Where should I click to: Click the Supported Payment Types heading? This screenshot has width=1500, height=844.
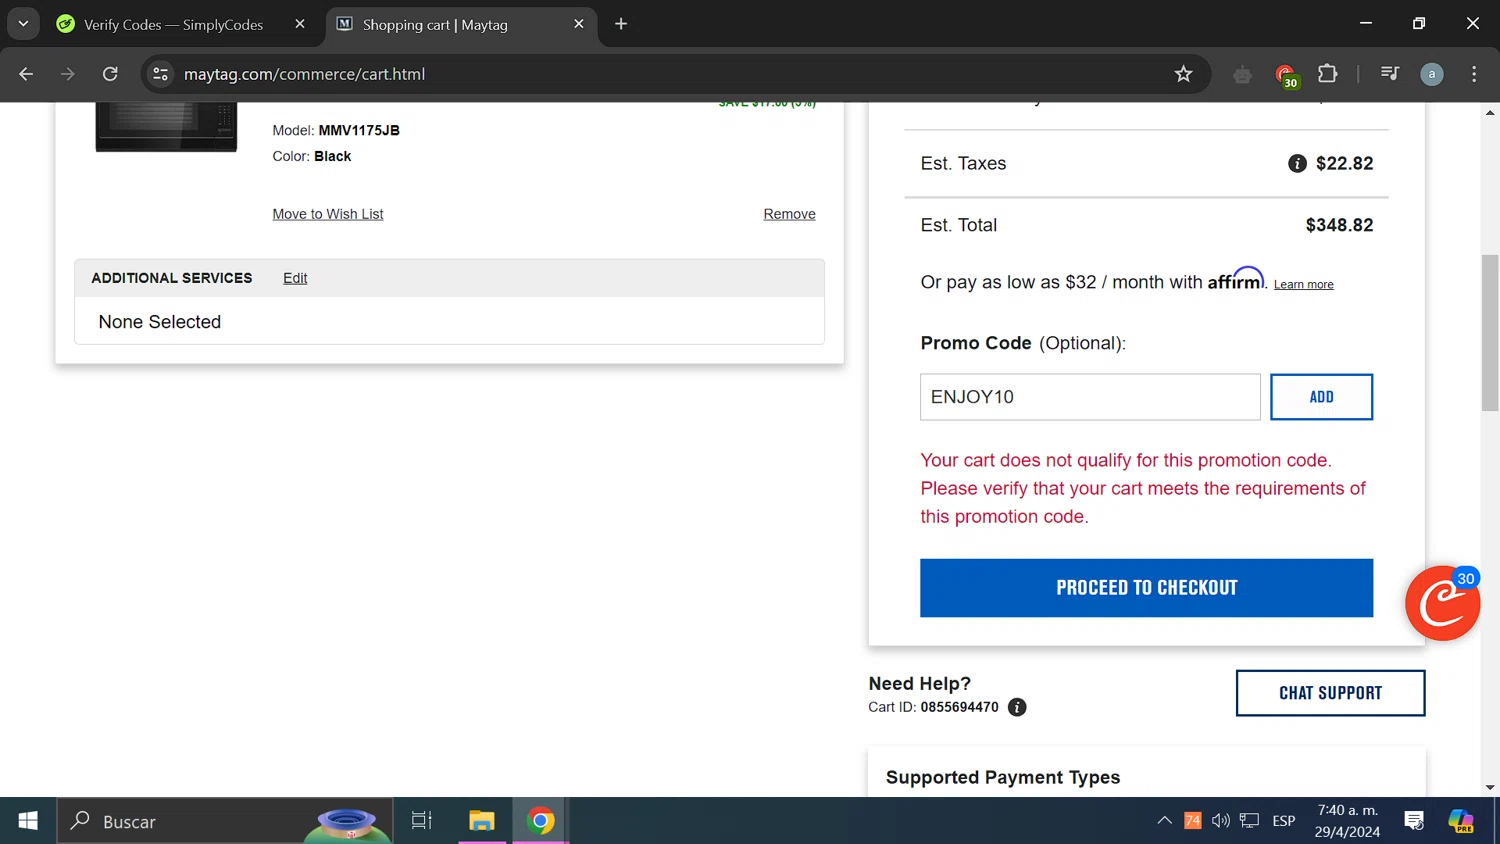[1003, 777]
